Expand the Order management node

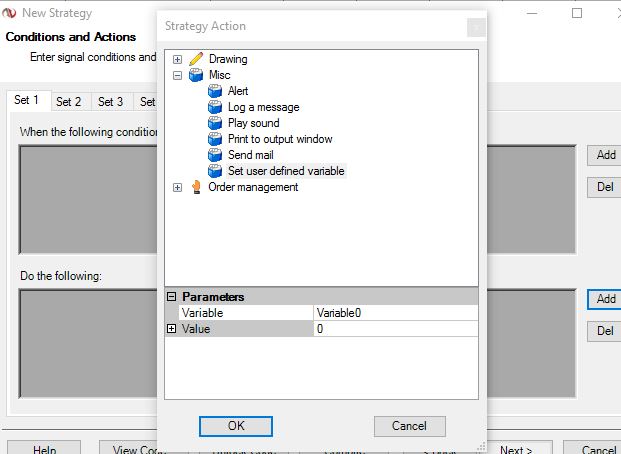click(178, 188)
